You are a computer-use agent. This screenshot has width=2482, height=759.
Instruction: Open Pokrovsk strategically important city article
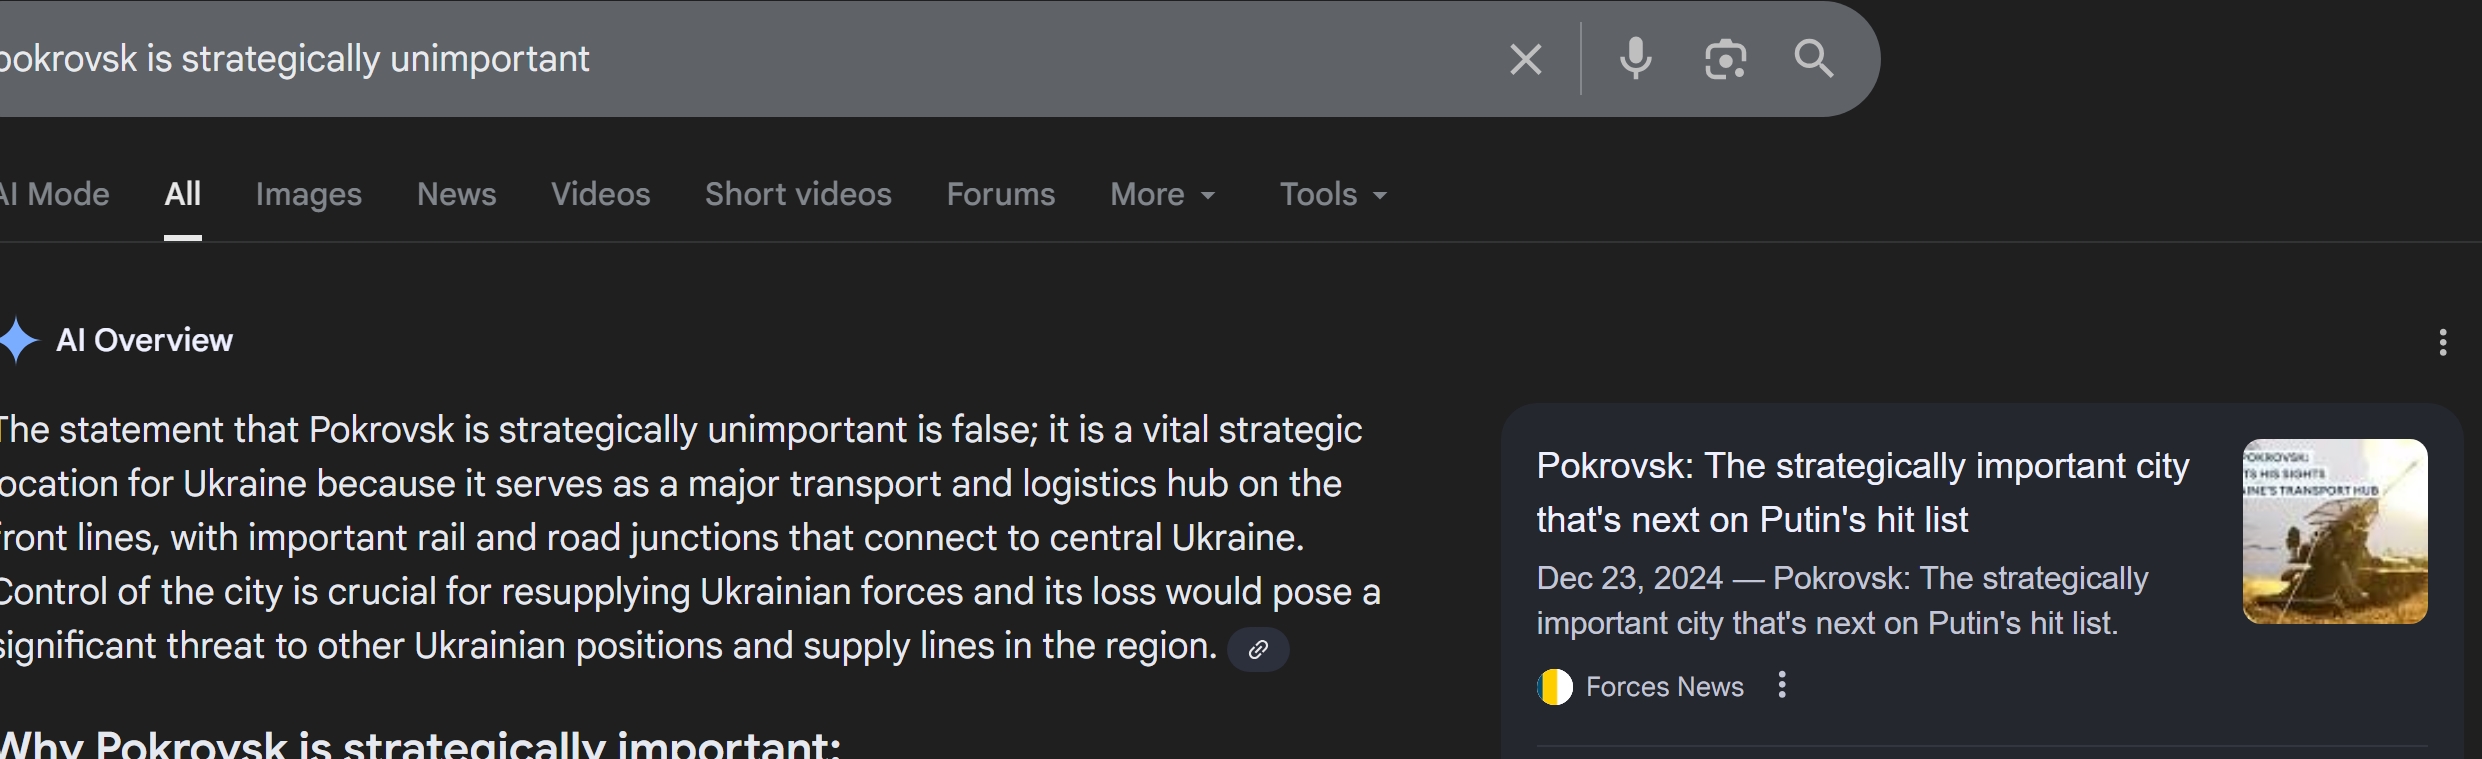(1863, 493)
